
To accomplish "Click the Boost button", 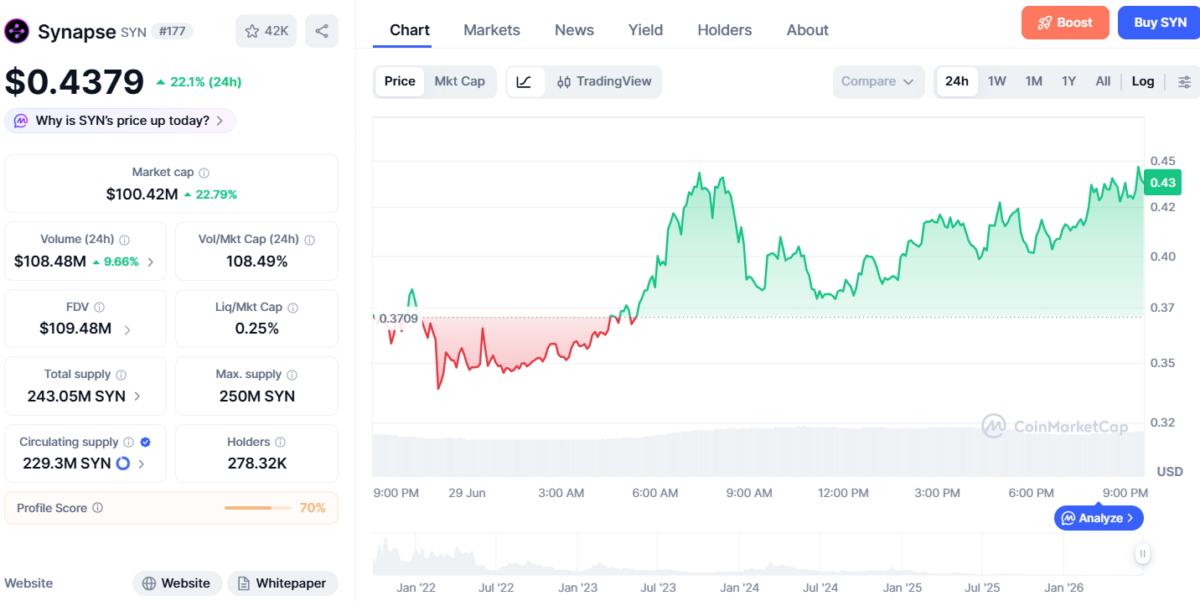I will (1065, 23).
